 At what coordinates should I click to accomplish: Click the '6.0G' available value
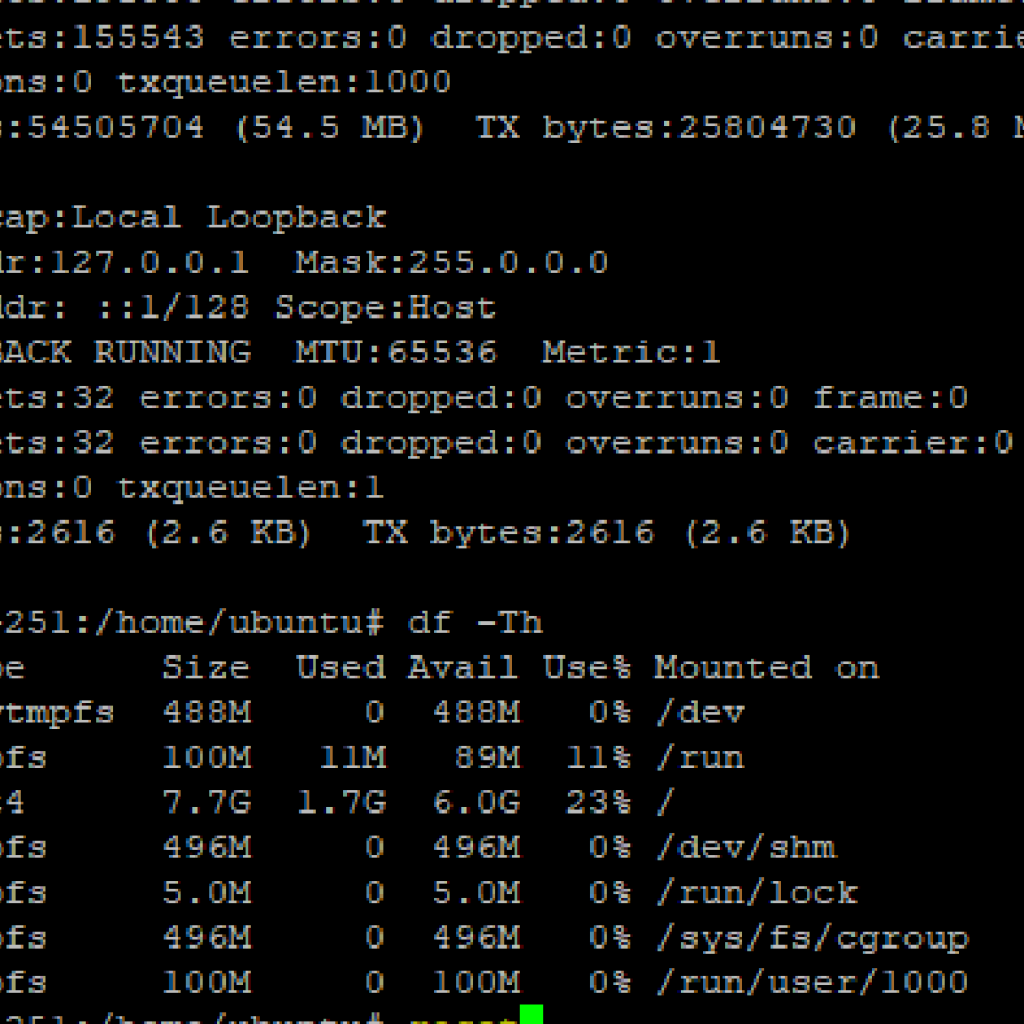click(477, 803)
